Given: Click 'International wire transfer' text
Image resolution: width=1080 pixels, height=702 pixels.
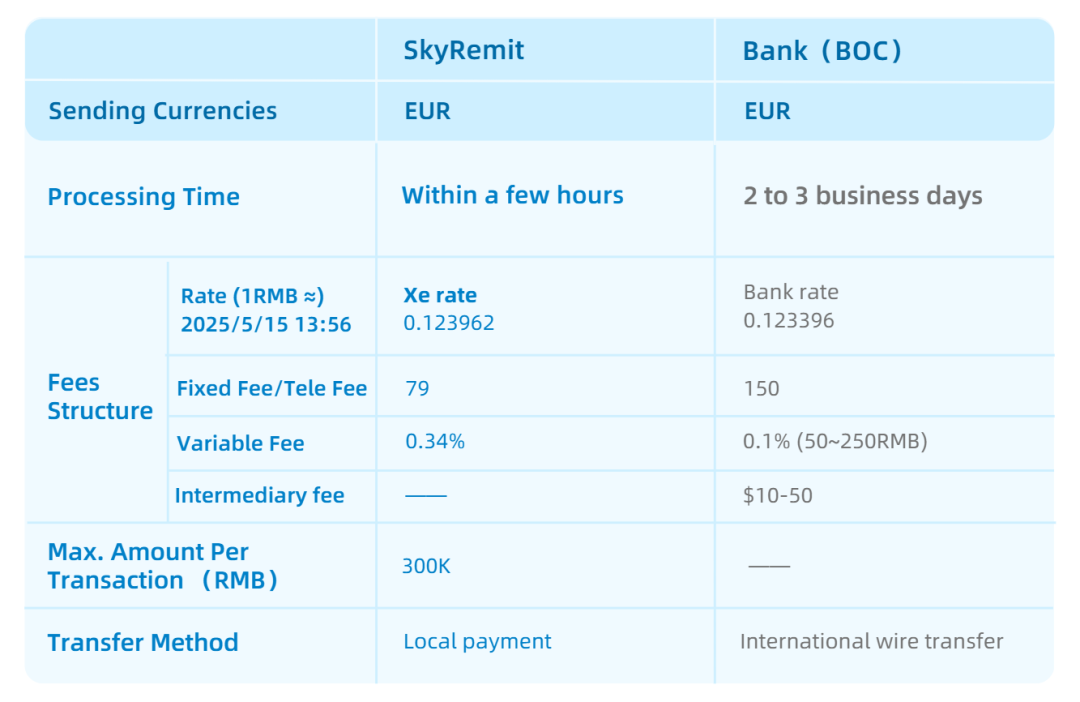Looking at the screenshot, I should (872, 641).
